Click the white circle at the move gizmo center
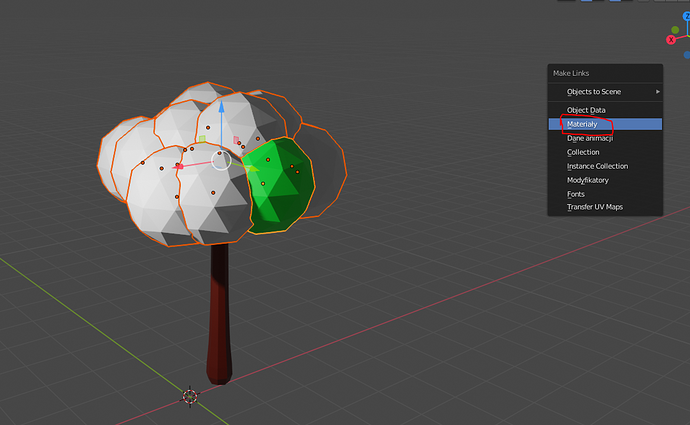 click(x=221, y=160)
